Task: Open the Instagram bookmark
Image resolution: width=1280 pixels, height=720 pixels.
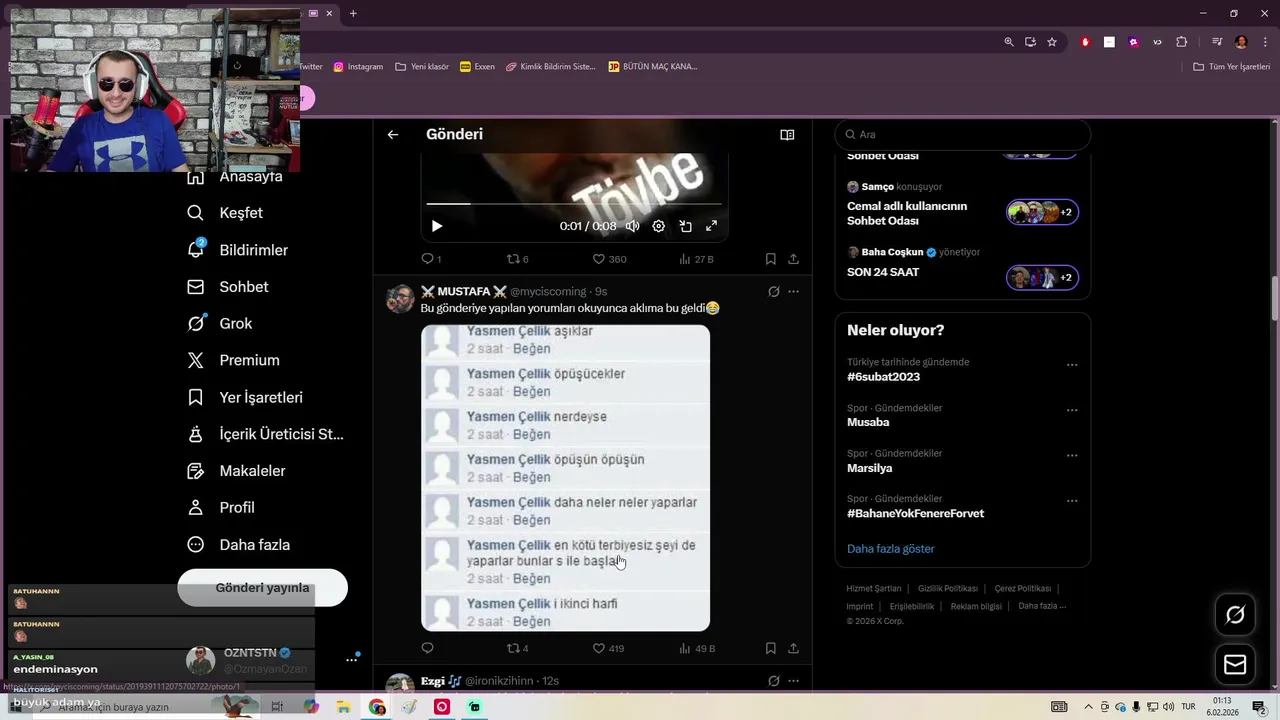Action: point(358,67)
